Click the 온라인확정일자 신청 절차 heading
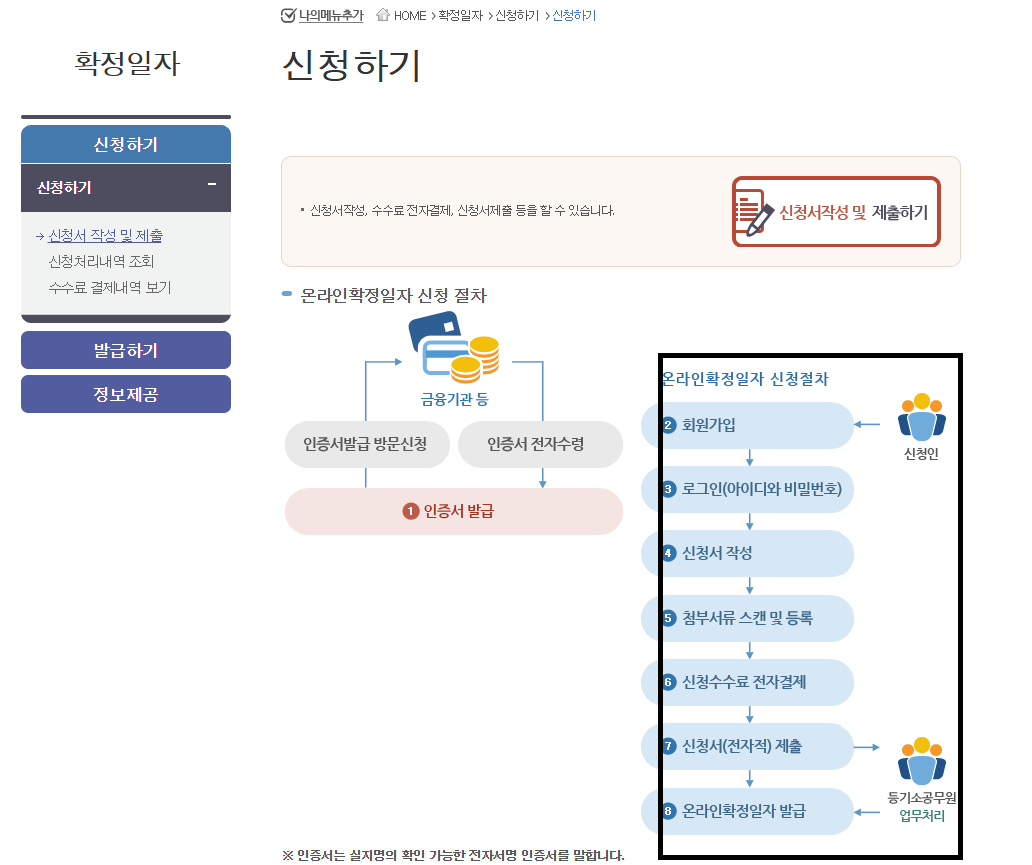The image size is (1032, 865). coord(393,296)
